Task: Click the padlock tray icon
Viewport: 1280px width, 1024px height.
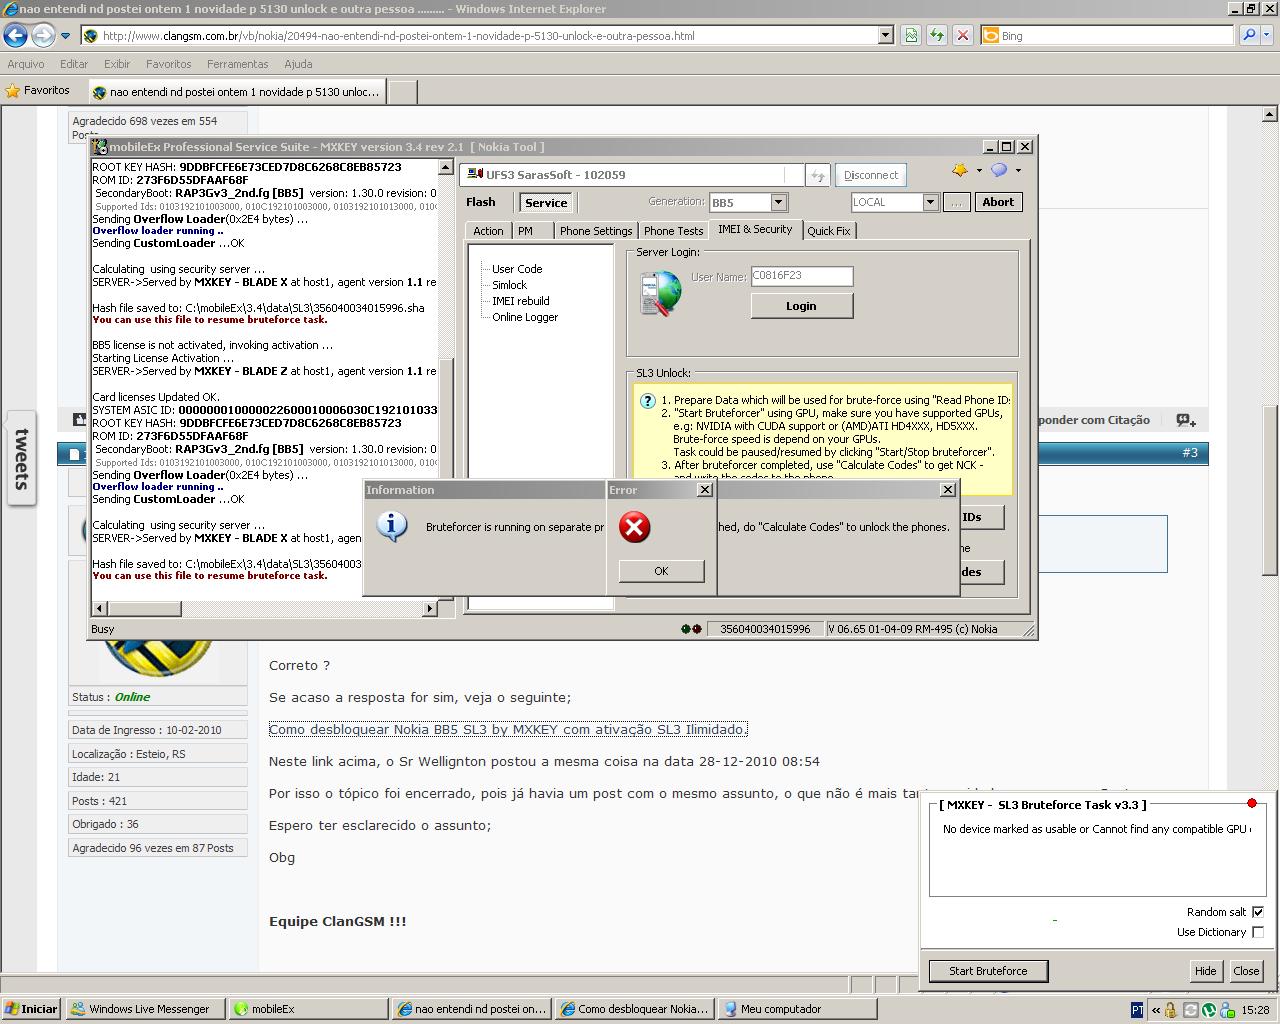Action: click(1173, 1009)
